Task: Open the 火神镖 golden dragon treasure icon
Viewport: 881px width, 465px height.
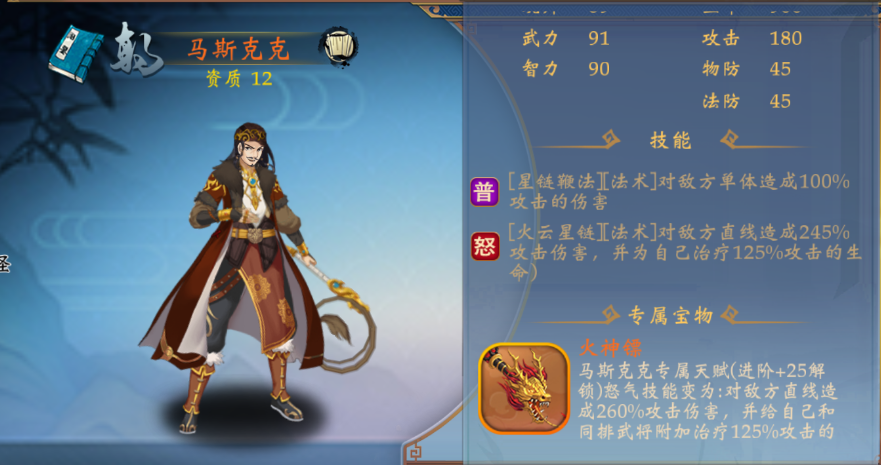Action: tap(524, 389)
